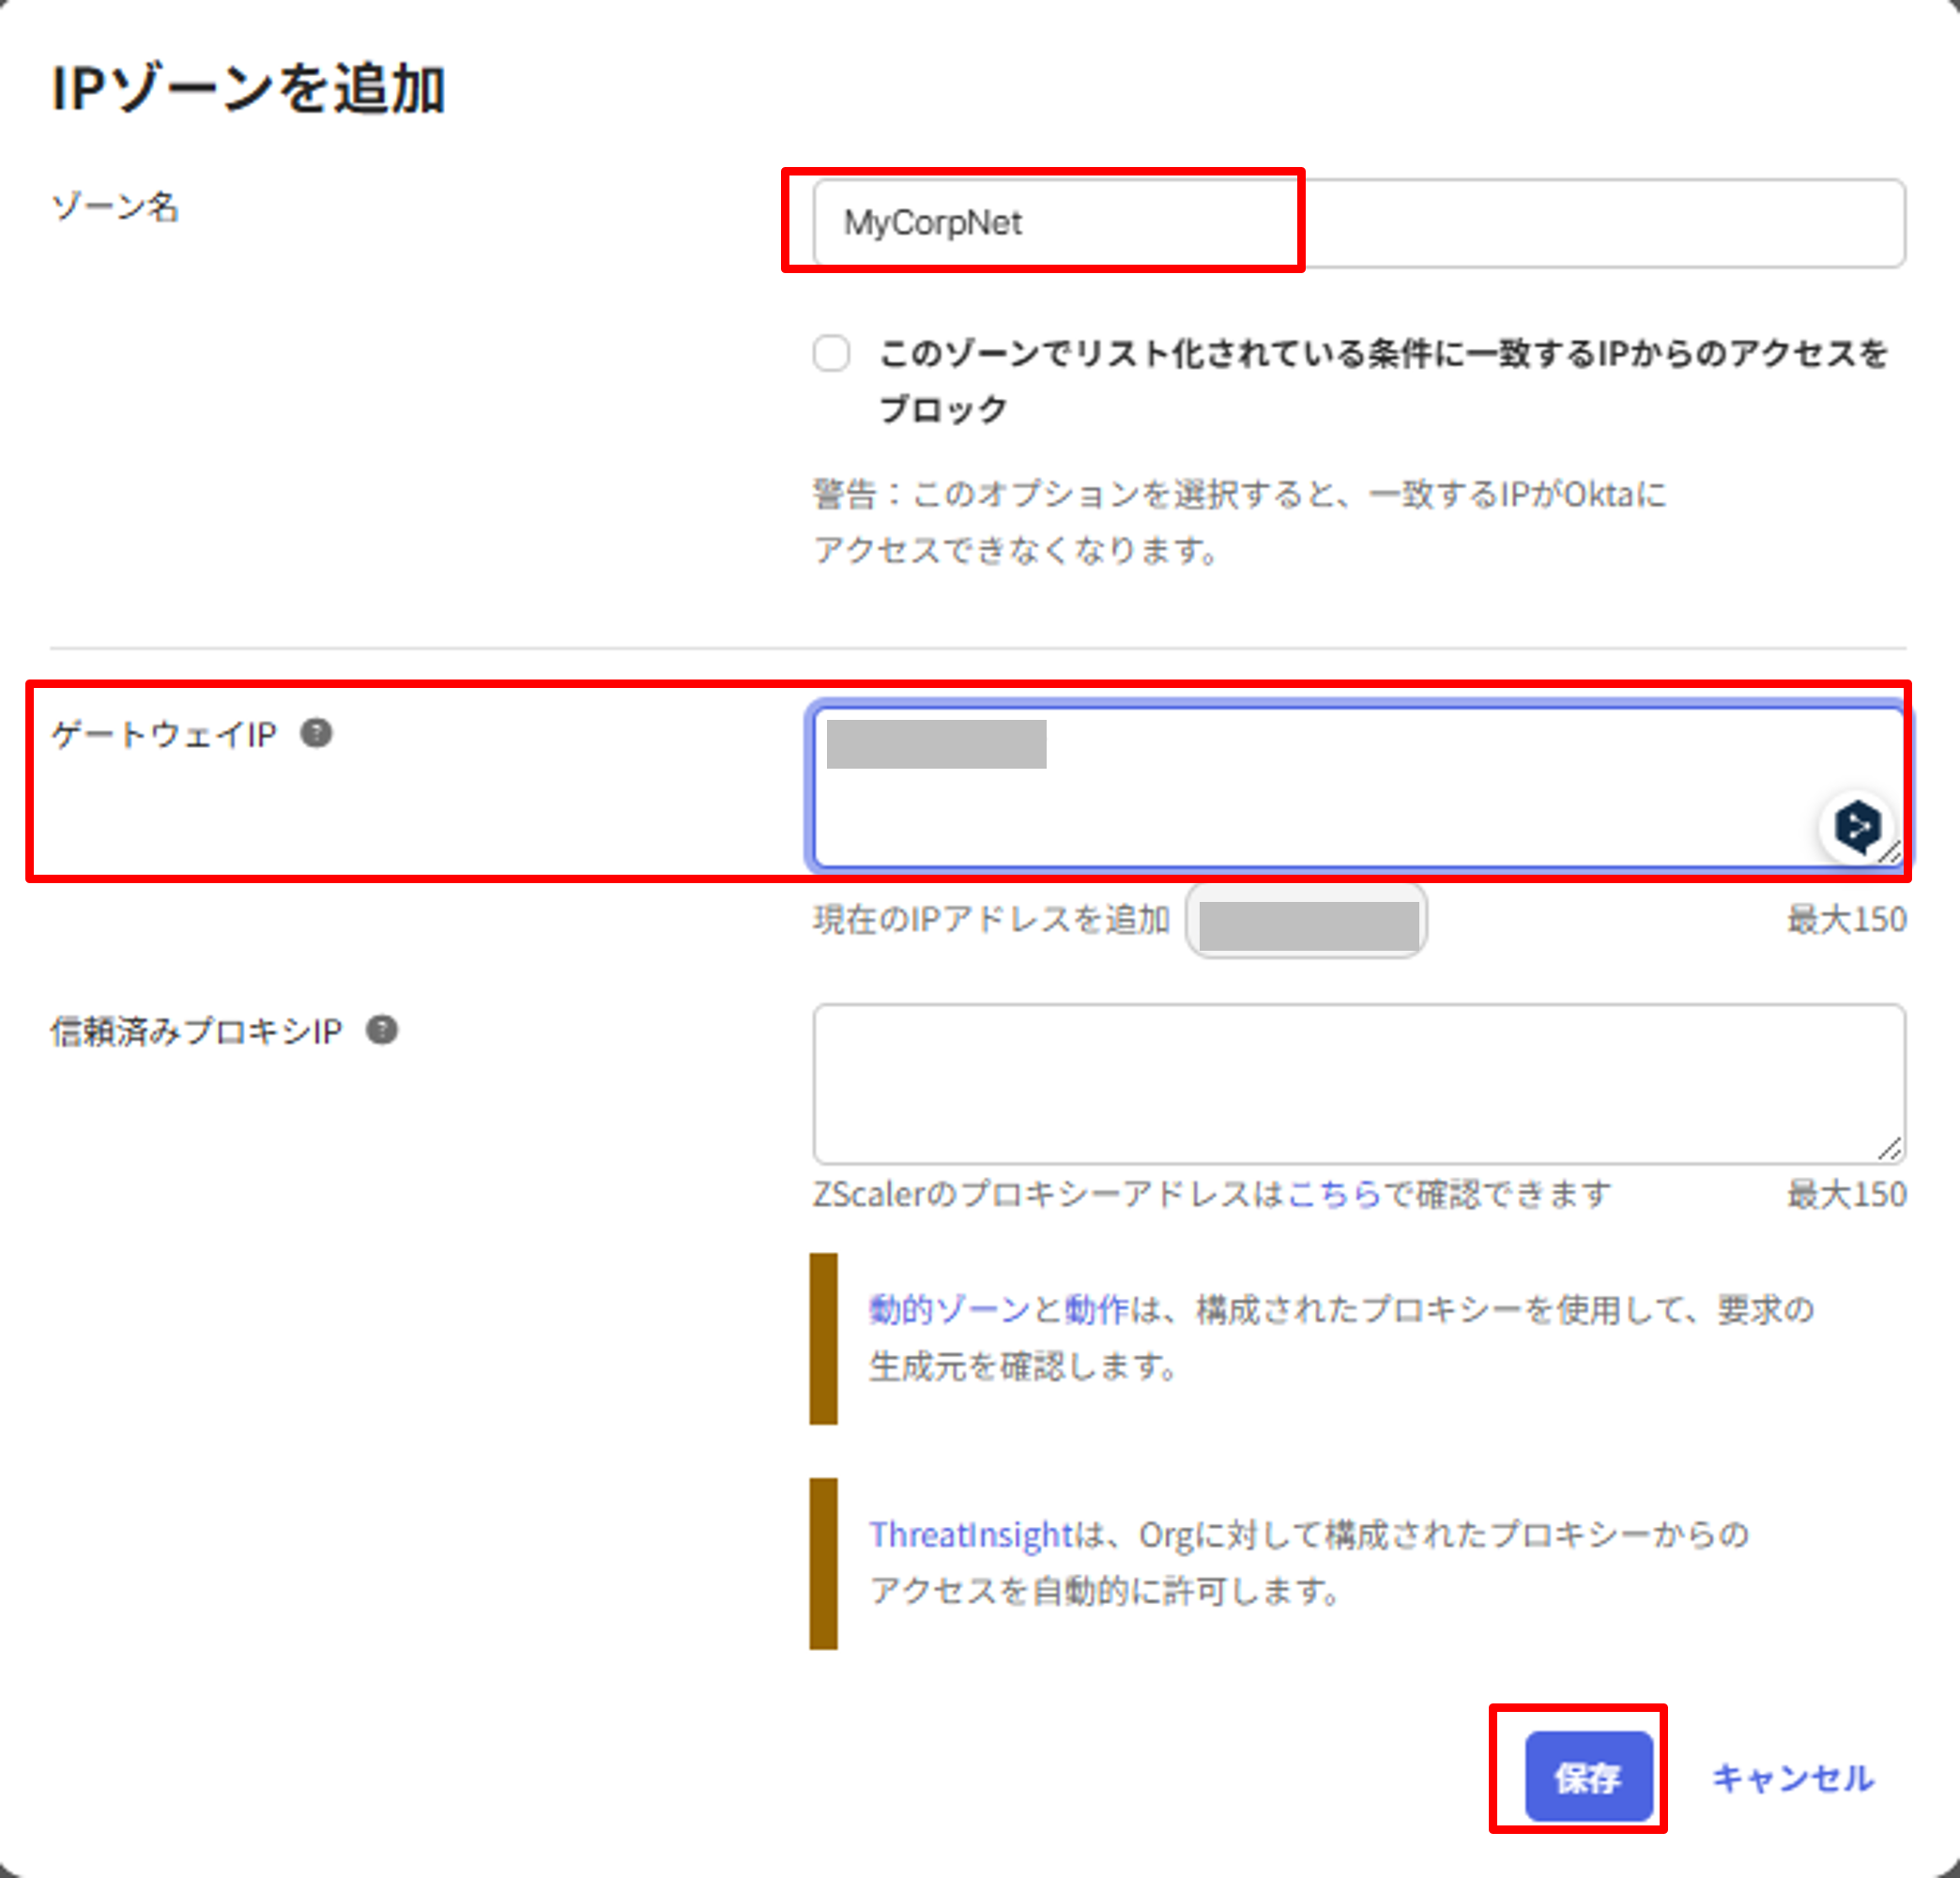
Task: Click キャンセル to discard changes
Action: [1794, 1779]
